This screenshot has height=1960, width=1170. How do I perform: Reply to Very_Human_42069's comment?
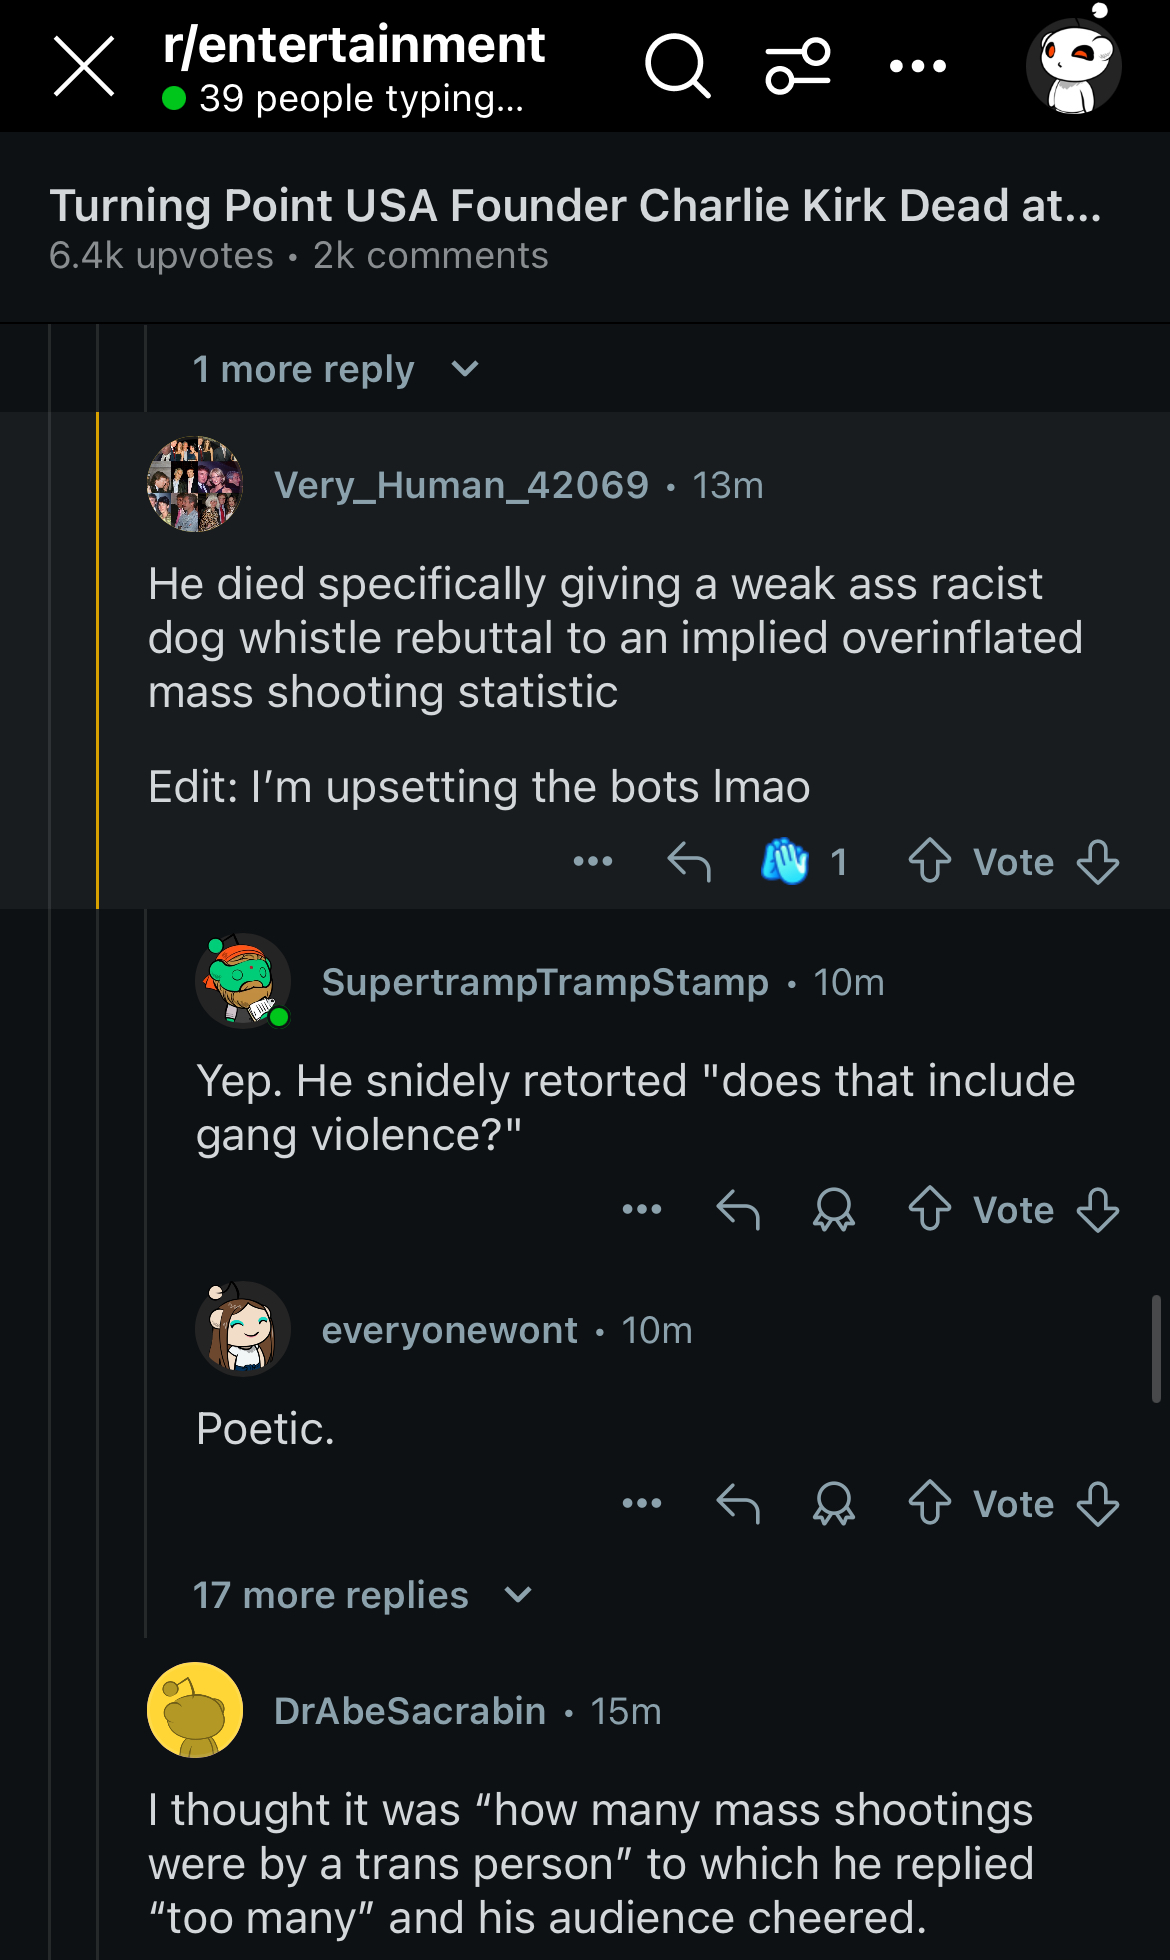click(x=689, y=861)
